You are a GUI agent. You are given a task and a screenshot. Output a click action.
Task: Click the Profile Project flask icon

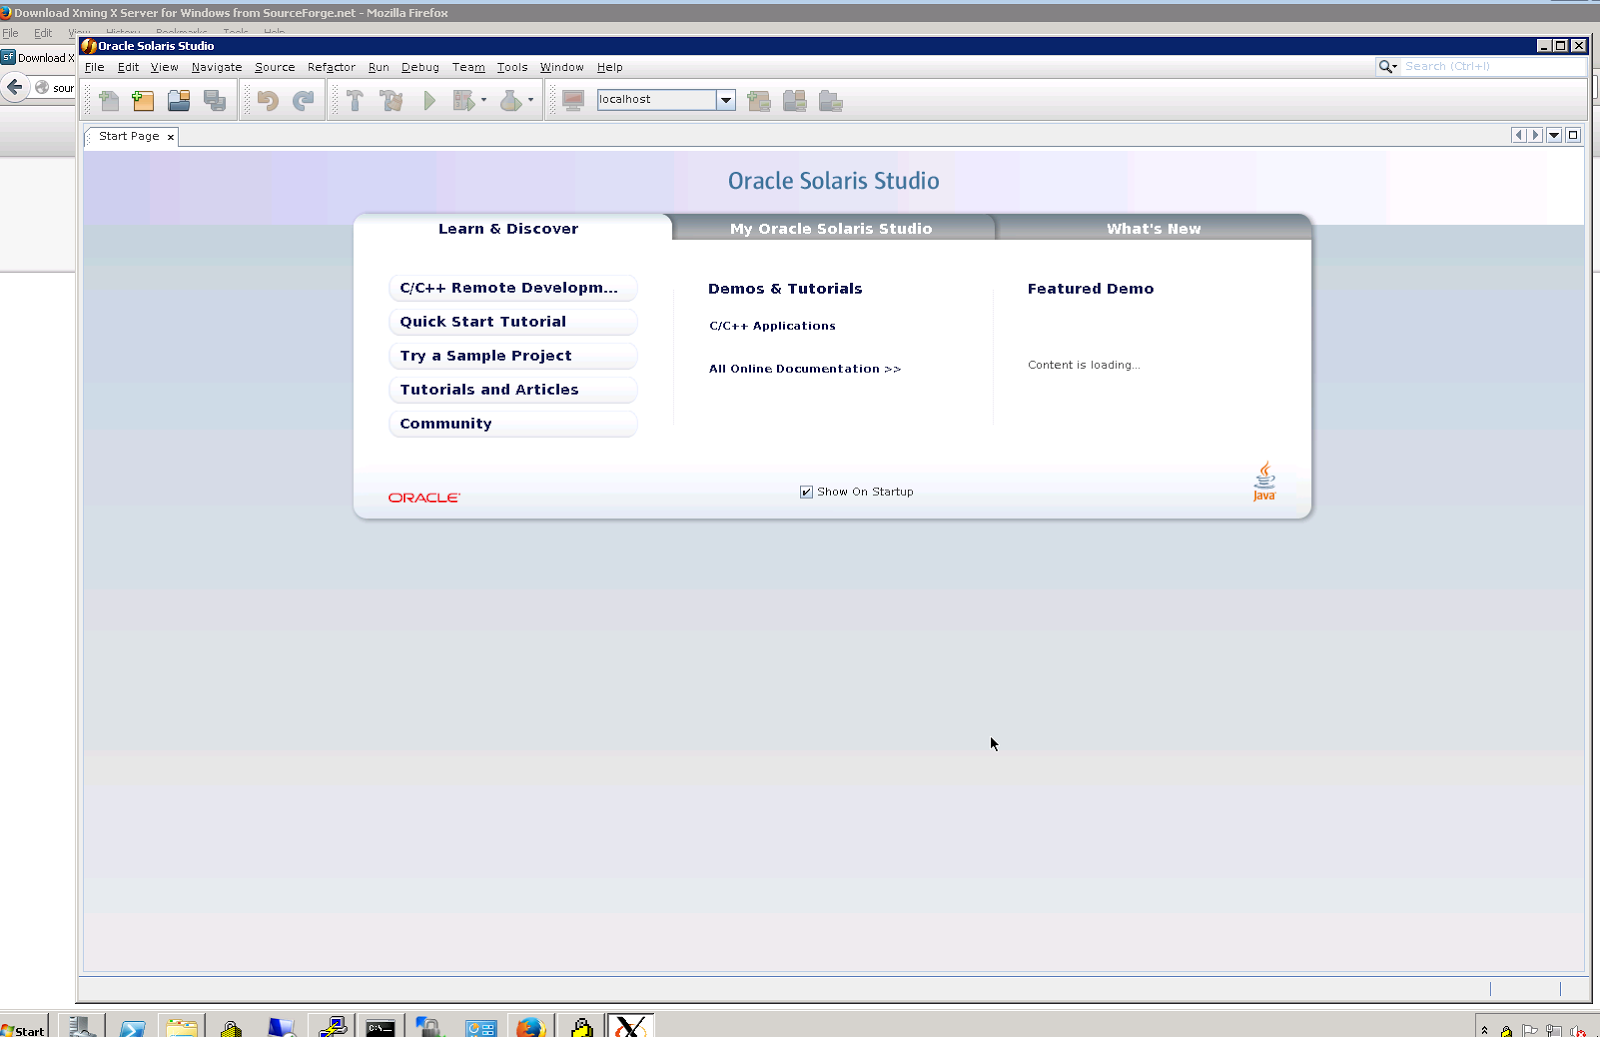click(x=510, y=100)
